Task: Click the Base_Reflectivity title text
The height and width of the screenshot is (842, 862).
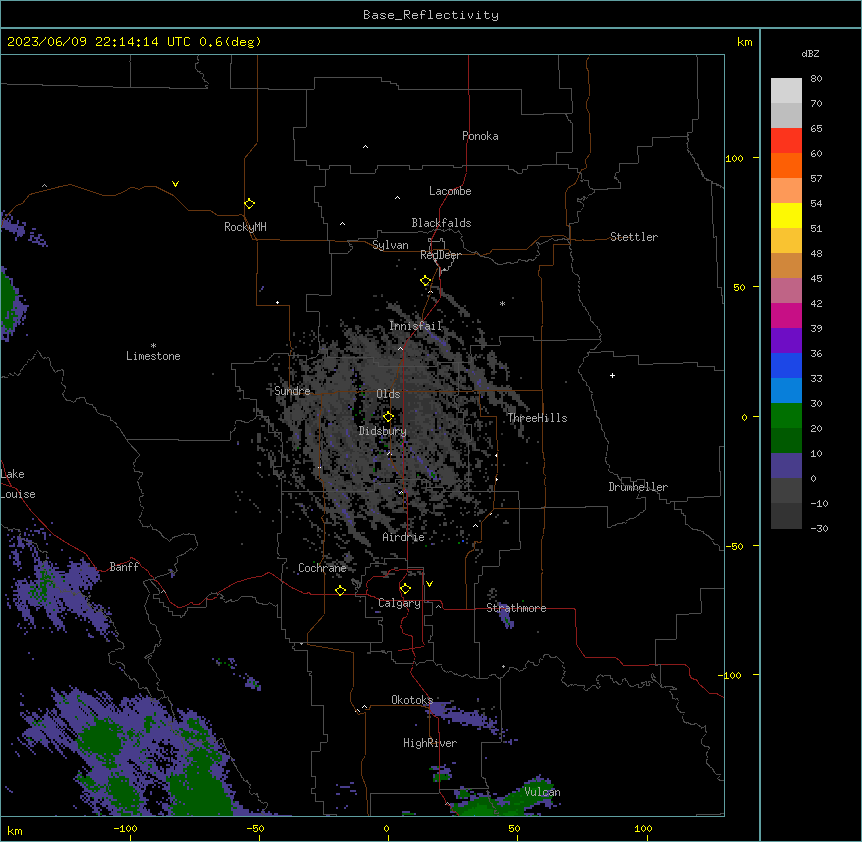Action: click(x=431, y=15)
